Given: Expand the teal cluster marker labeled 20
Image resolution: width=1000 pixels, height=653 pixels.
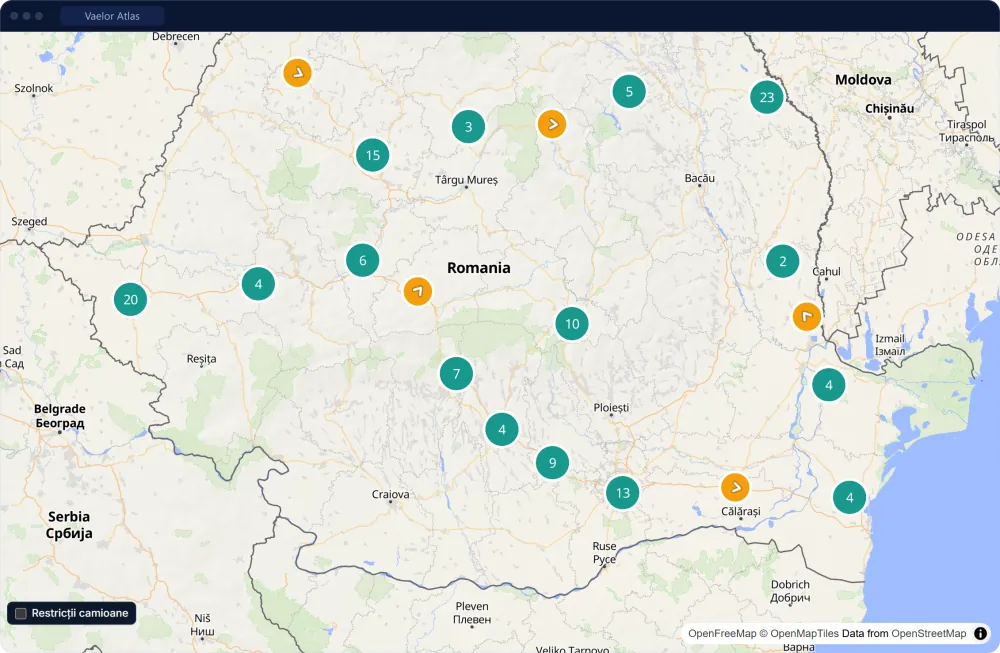Looking at the screenshot, I should point(130,300).
